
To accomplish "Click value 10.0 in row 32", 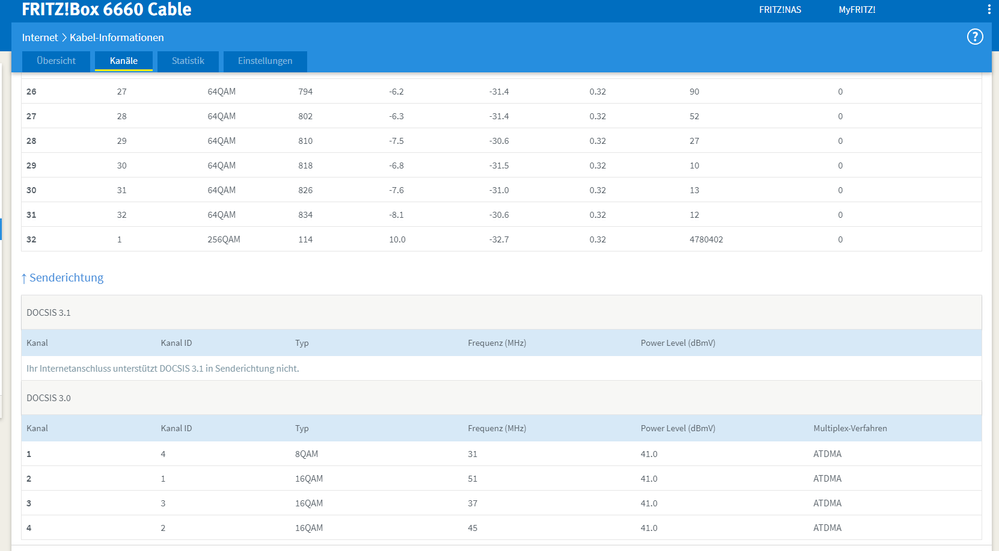I will pyautogui.click(x=397, y=240).
